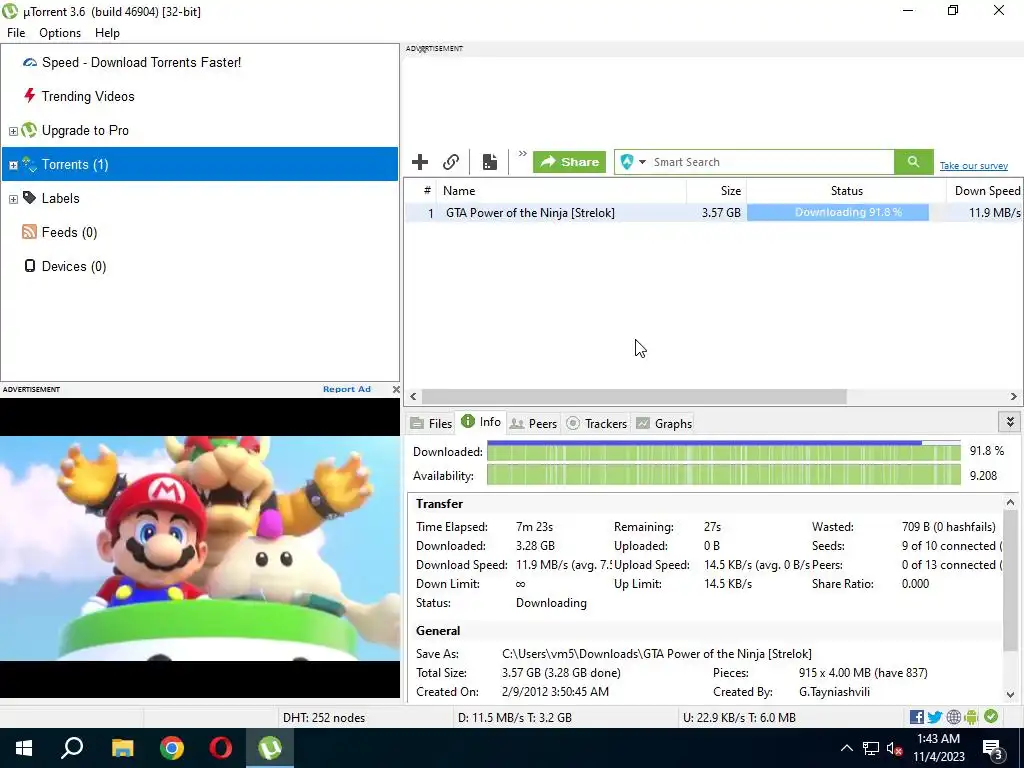
Task: Click the Facebook icon in status bar
Action: [x=917, y=717]
